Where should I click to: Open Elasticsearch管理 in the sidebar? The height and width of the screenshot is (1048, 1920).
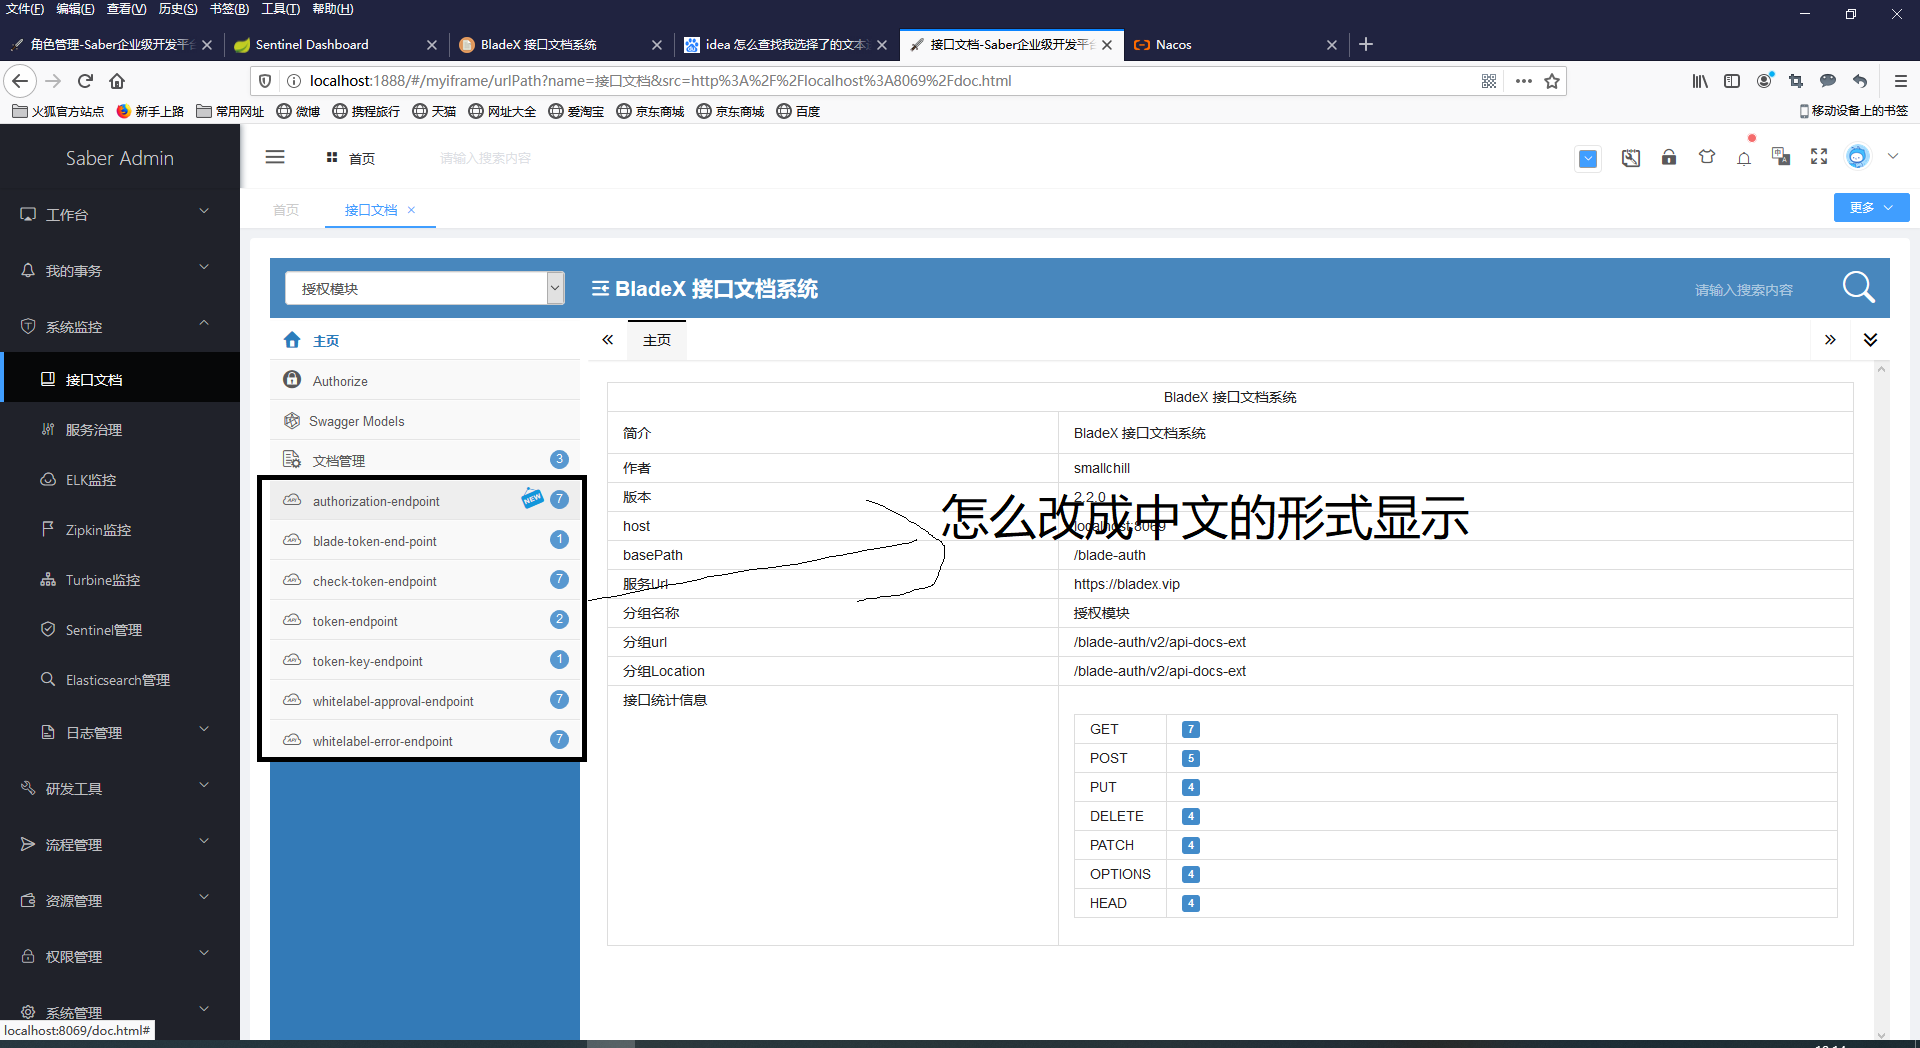tap(120, 679)
